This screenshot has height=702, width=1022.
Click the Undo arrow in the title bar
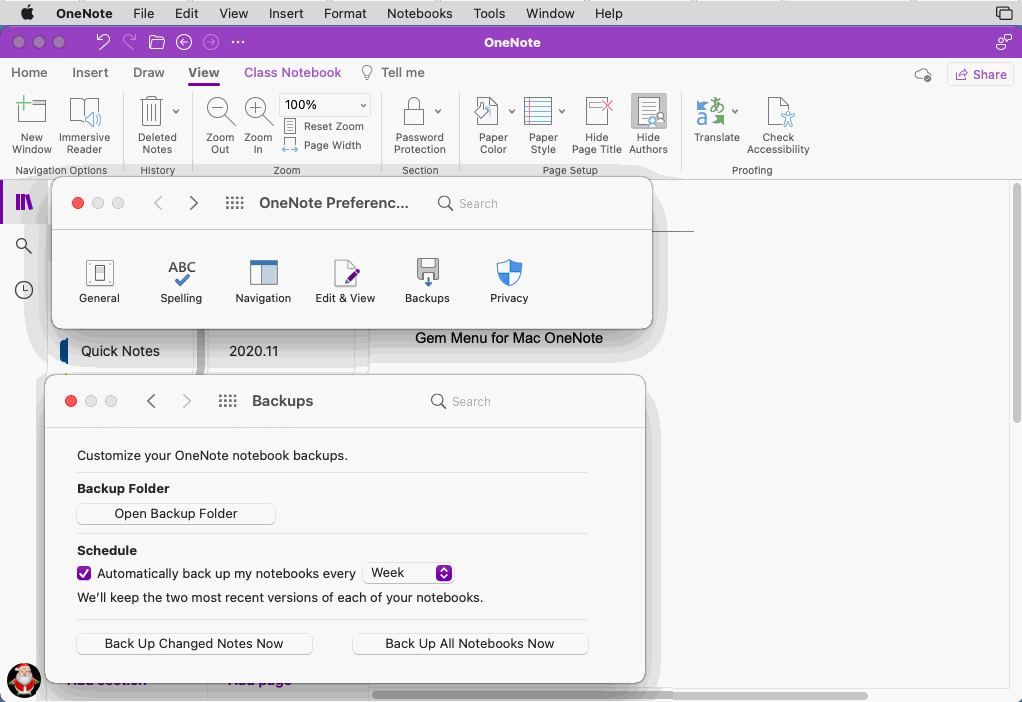pyautogui.click(x=103, y=42)
